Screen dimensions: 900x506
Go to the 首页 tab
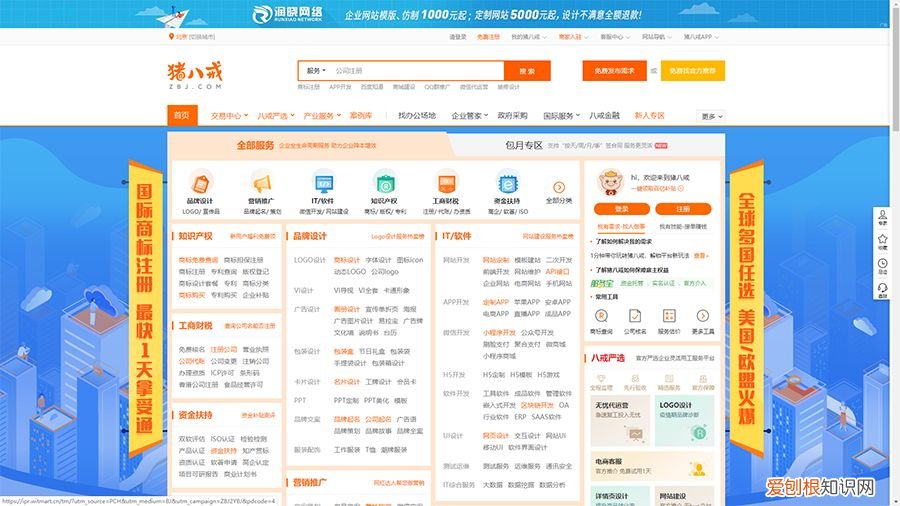click(182, 115)
